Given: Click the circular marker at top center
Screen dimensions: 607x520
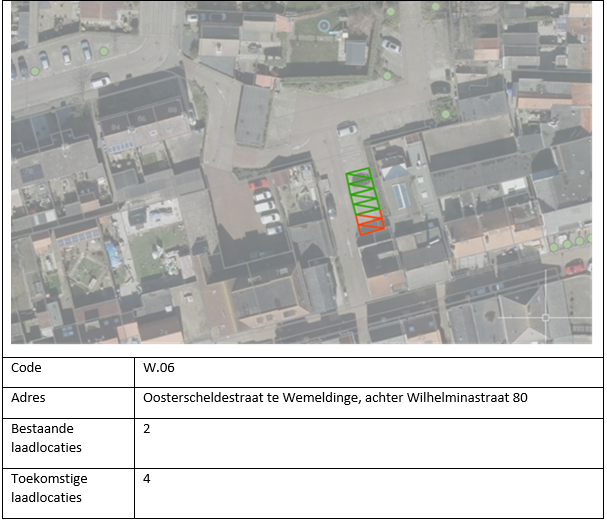Looking at the screenshot, I should (323, 25).
